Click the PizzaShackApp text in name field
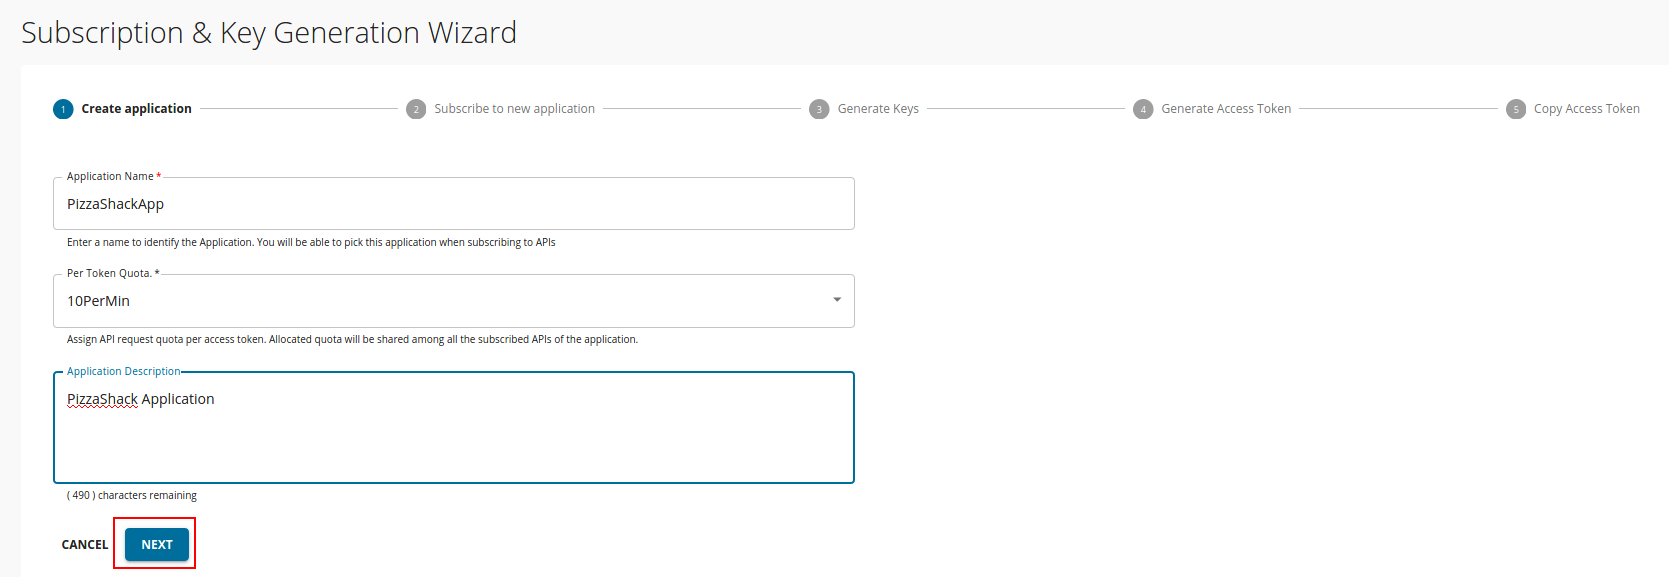Viewport: 1669px width, 577px height. [115, 204]
